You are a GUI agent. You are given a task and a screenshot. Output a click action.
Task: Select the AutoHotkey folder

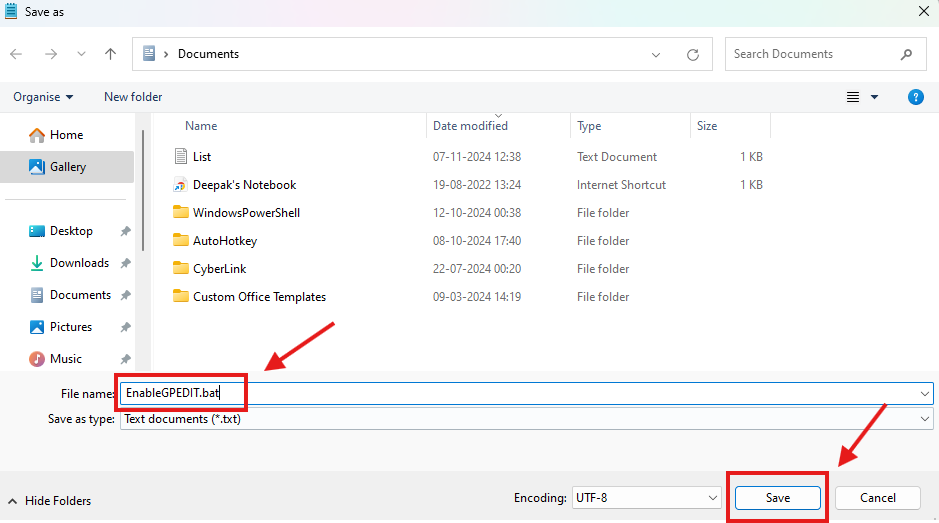tap(225, 241)
